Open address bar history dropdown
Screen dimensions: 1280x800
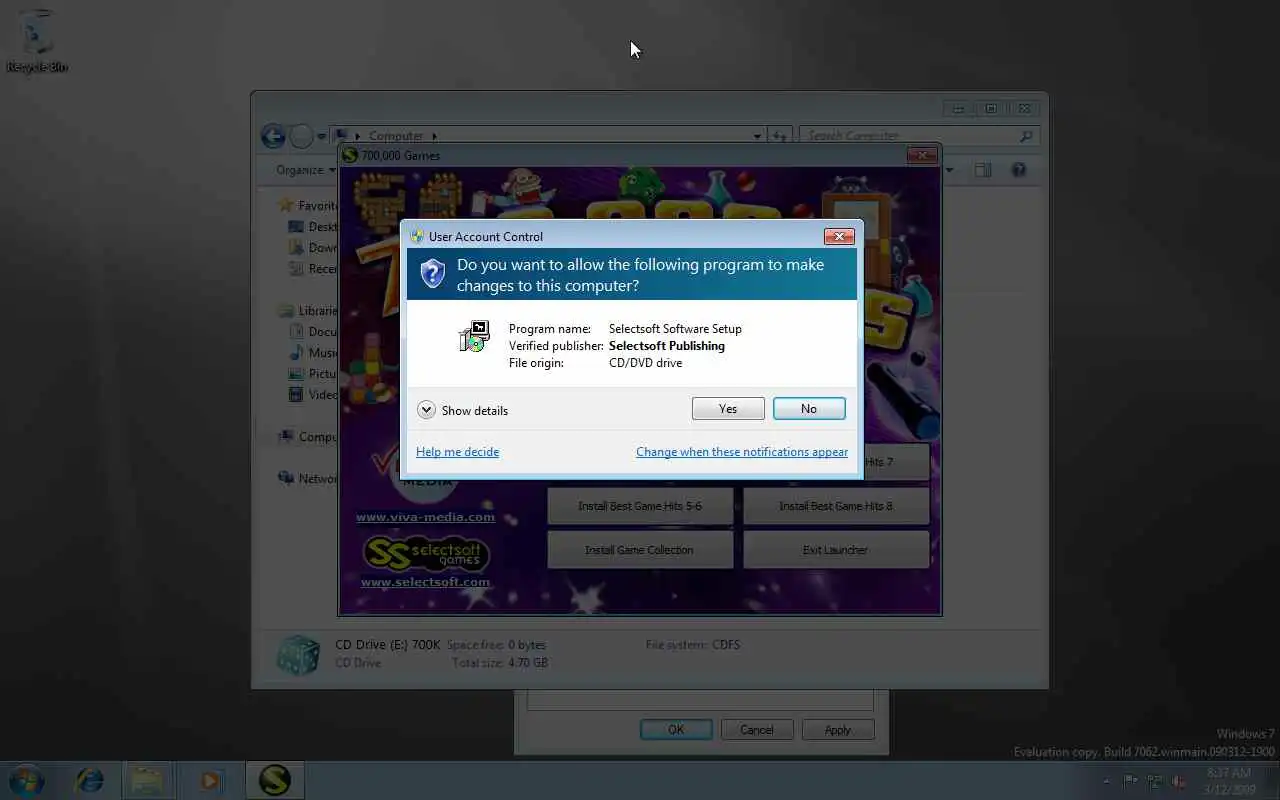tap(757, 136)
